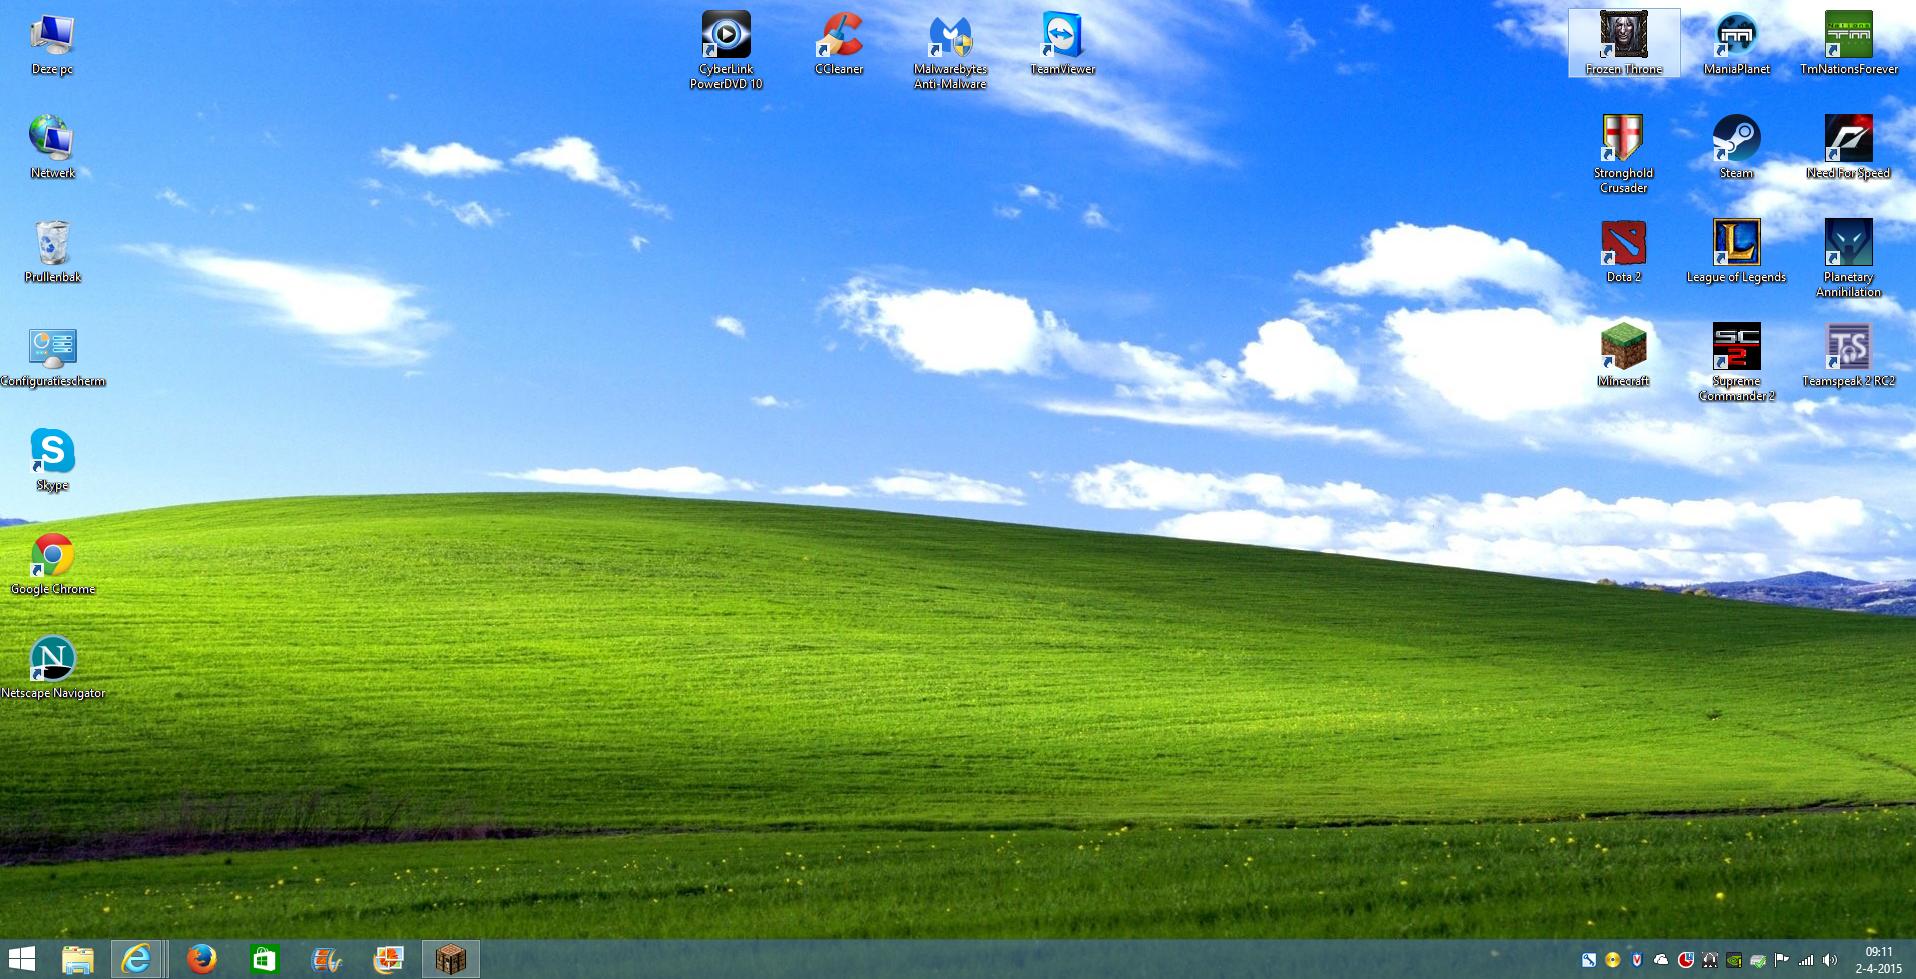Select the Steam desktop shortcut
Image resolution: width=1916 pixels, height=979 pixels.
[1736, 149]
